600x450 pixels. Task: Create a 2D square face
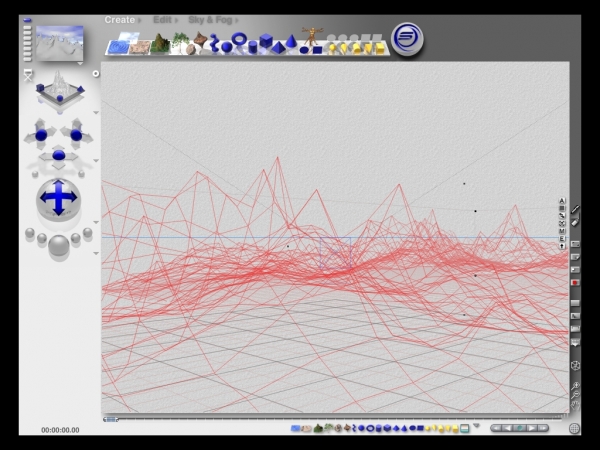318,50
